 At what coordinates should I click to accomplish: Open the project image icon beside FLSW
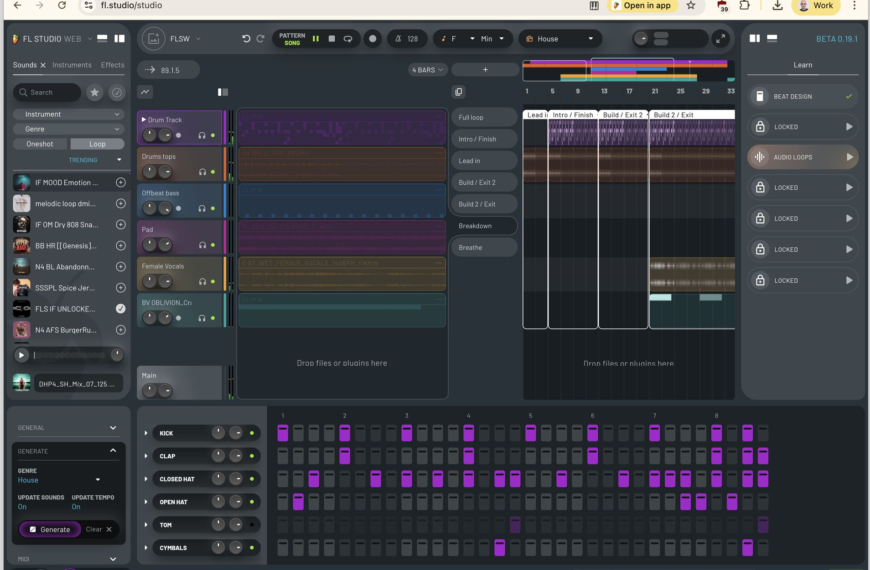(154, 39)
